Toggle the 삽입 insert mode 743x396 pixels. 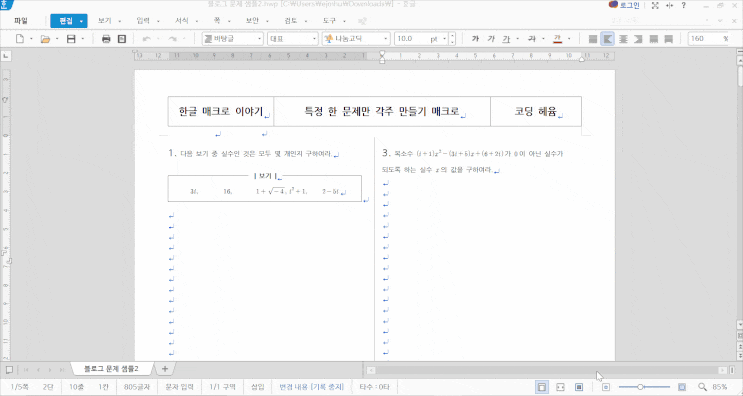(x=257, y=387)
